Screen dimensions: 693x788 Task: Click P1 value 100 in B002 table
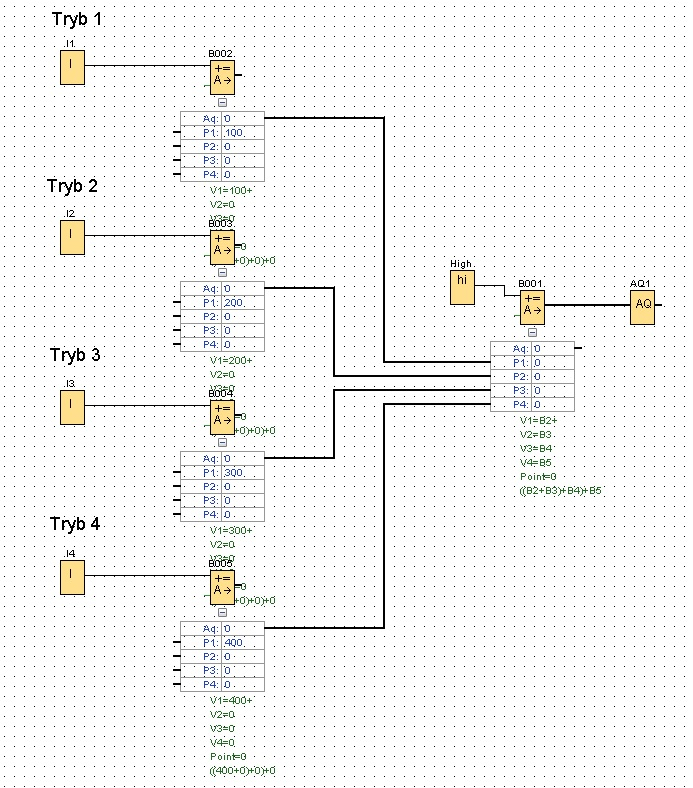pos(243,133)
